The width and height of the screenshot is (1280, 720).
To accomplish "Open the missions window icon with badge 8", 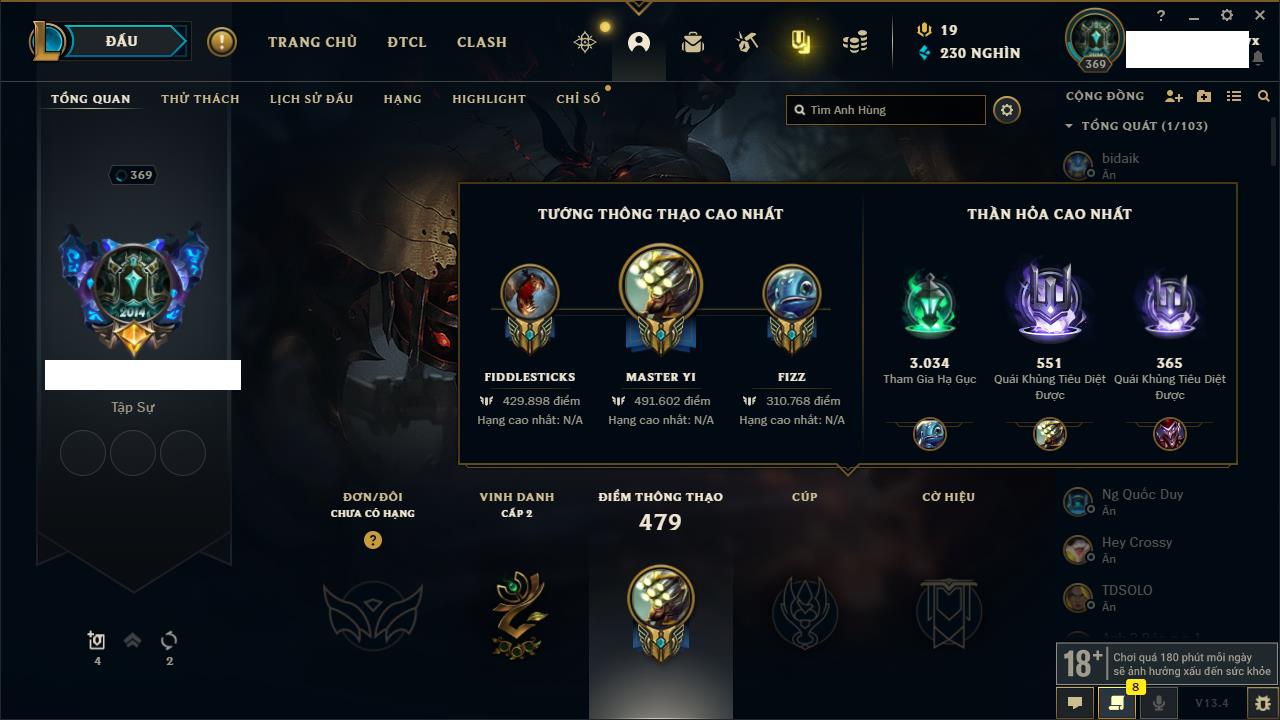I will pyautogui.click(x=1117, y=703).
